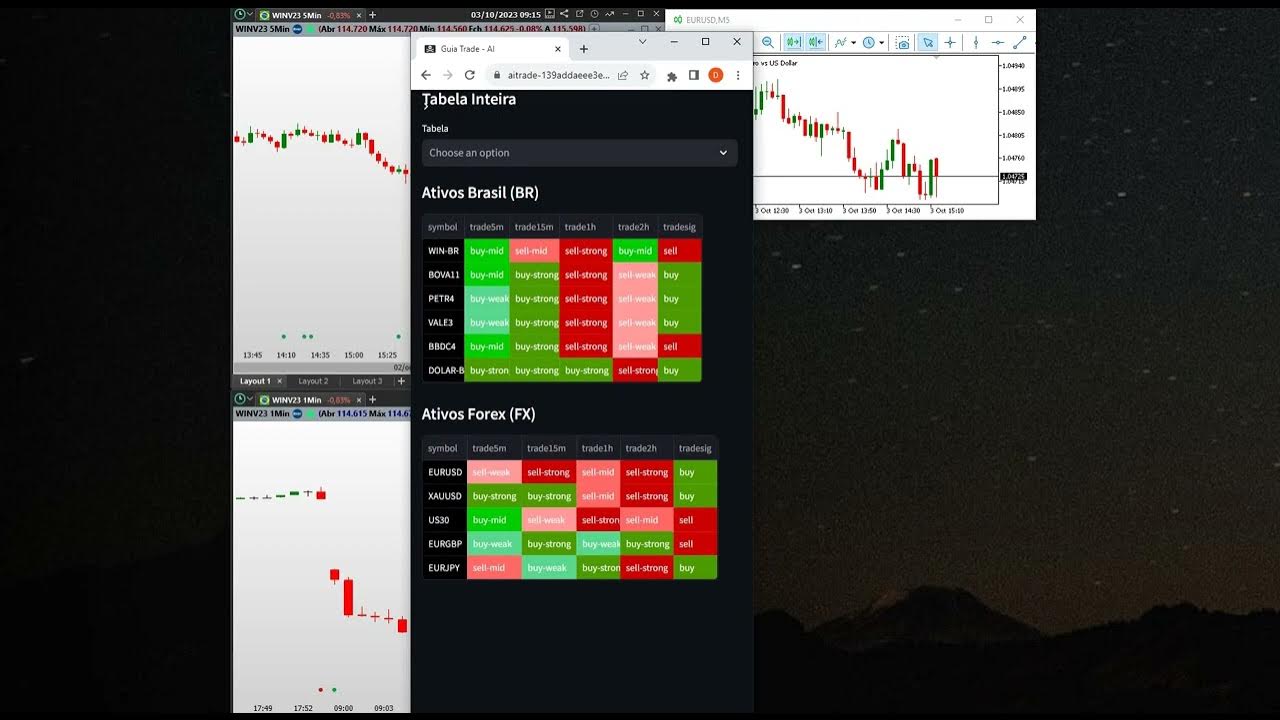Viewport: 1280px width, 720px height.
Task: Click clock icon in WINV23 5Min tab bar
Action: click(x=240, y=14)
